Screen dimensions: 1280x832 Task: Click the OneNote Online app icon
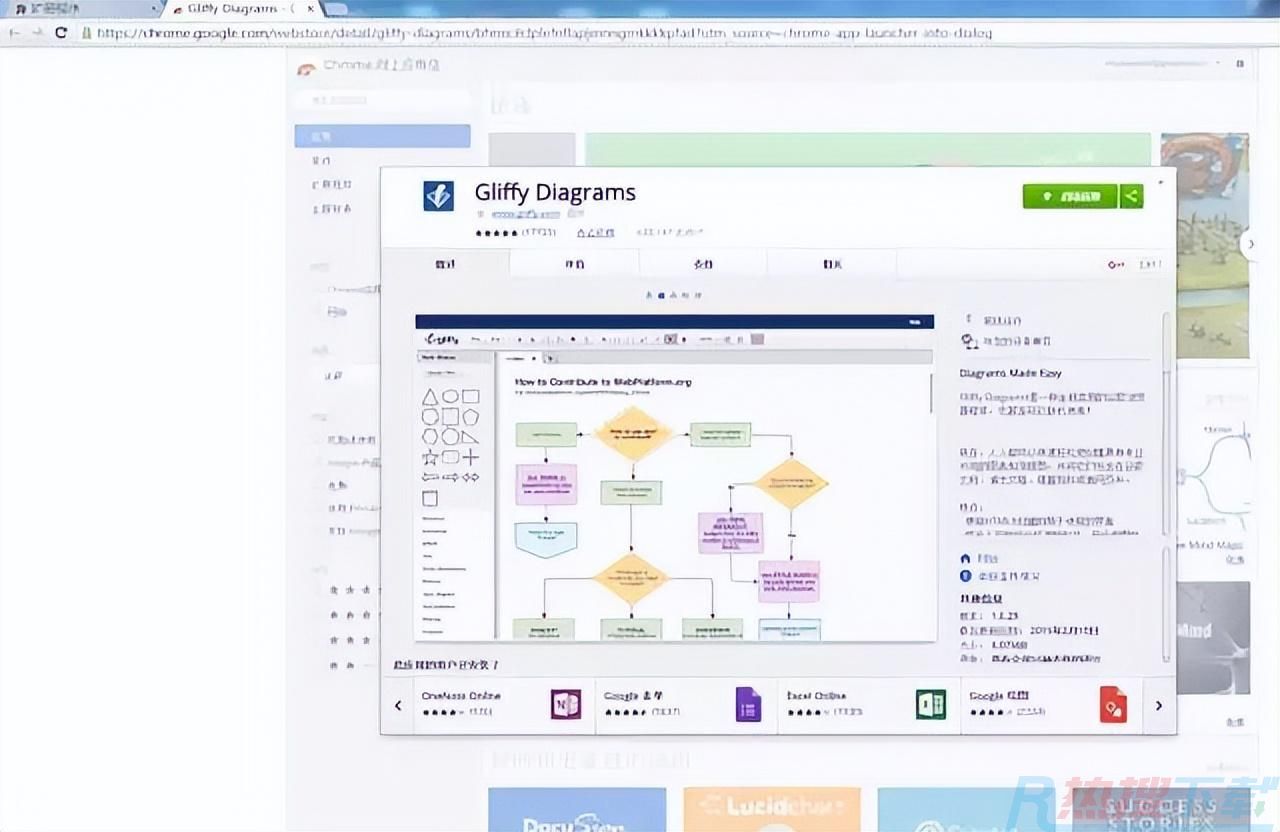click(x=565, y=704)
